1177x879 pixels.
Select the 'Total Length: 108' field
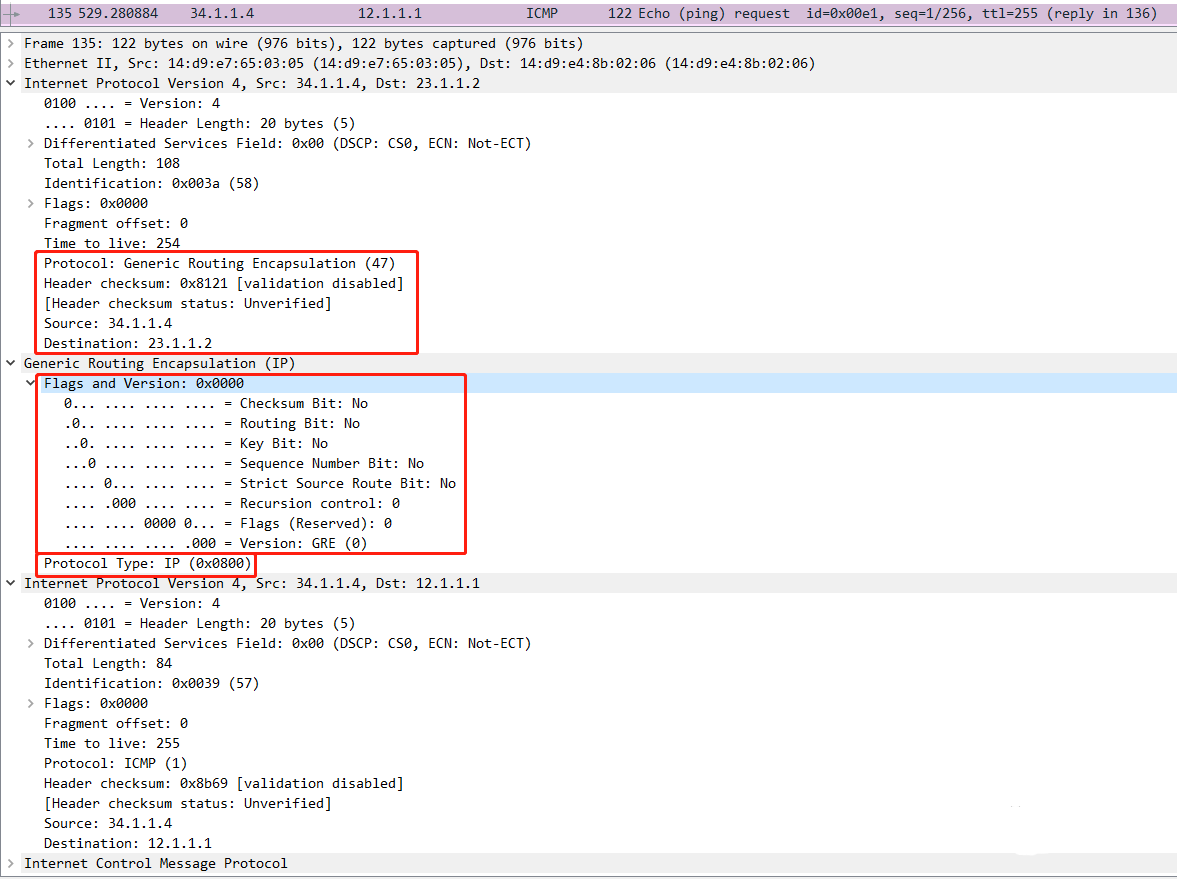click(112, 164)
